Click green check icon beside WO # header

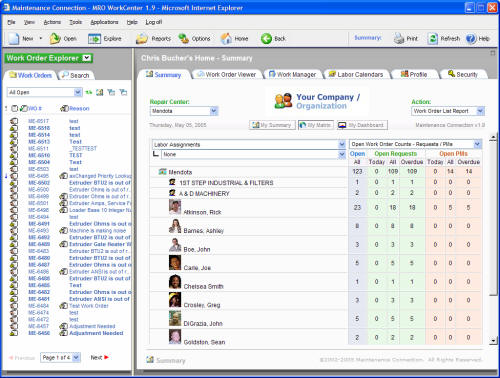coord(23,108)
